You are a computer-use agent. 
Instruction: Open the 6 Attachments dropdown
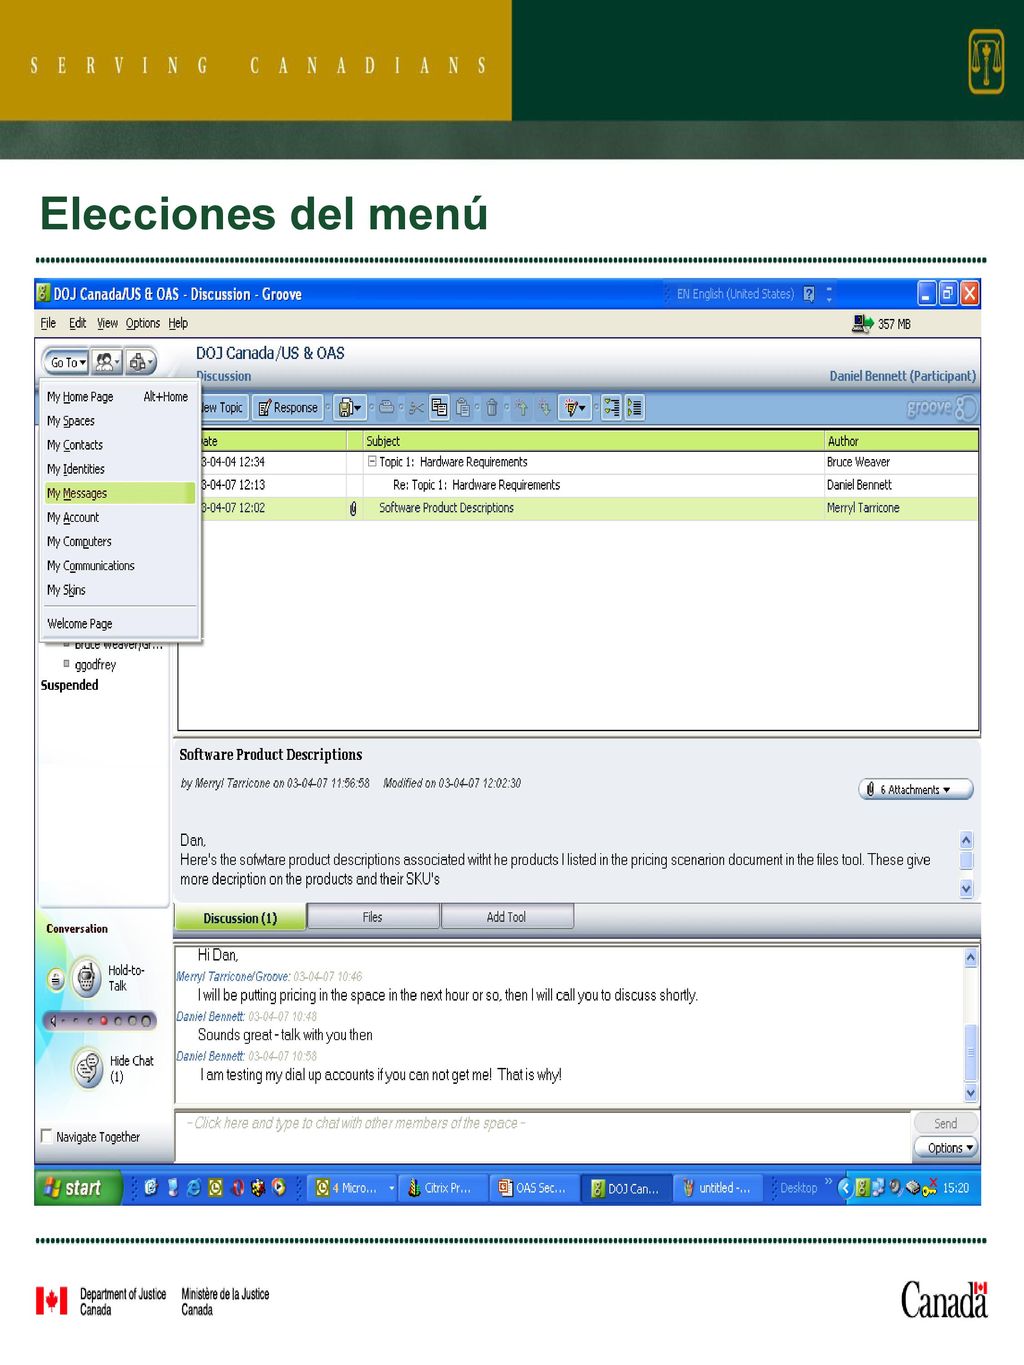pos(915,789)
